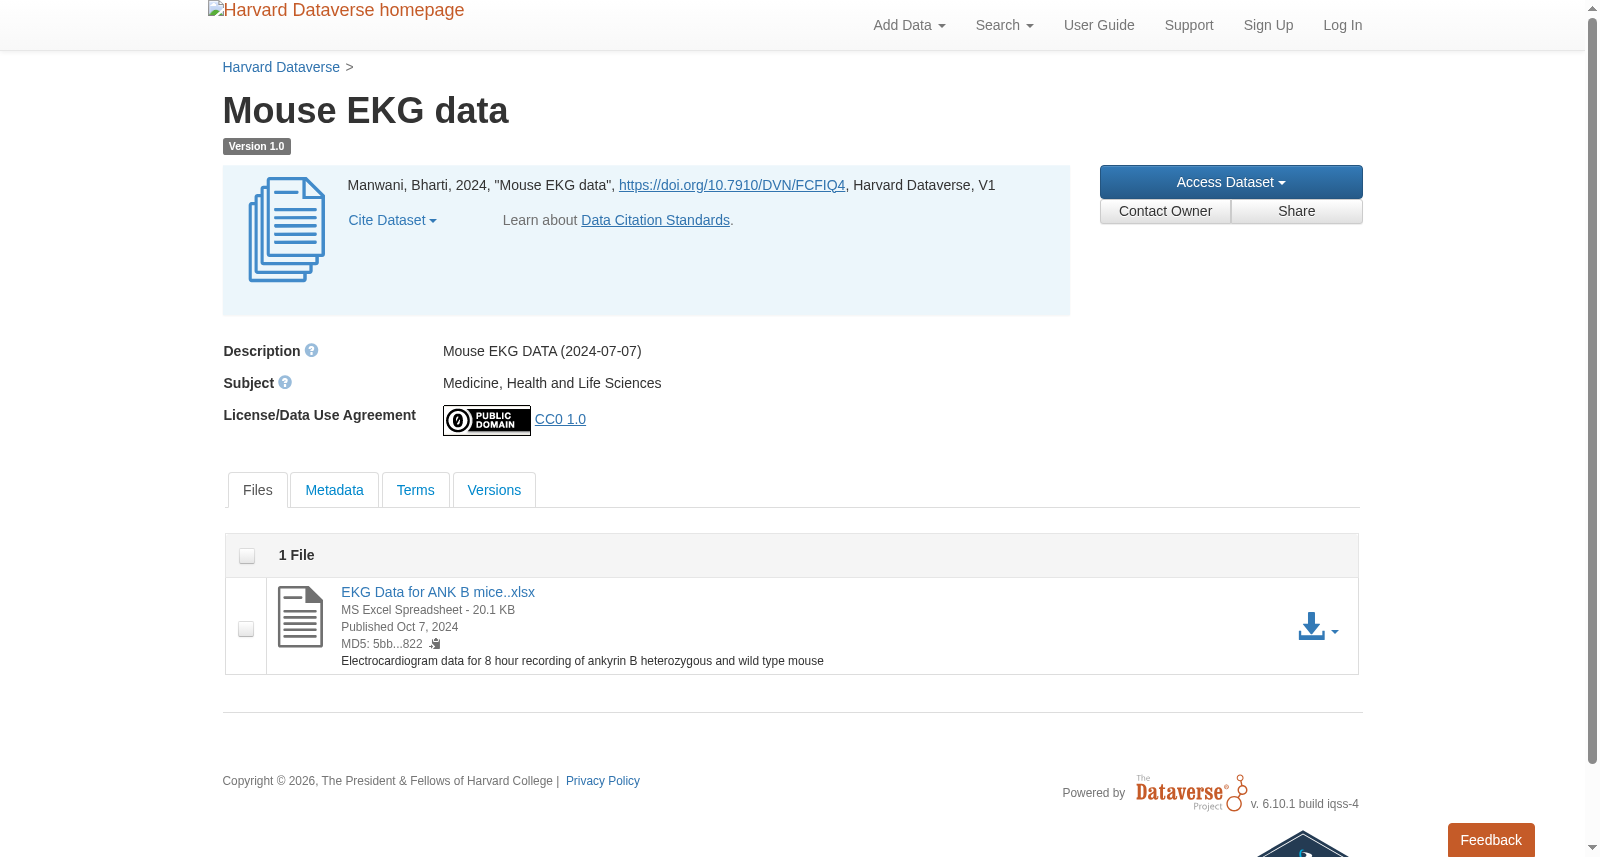The image size is (1600, 857).
Task: Click the 'Mouse EKG DATA (2024-07-07)' description value
Action: pyautogui.click(x=542, y=351)
